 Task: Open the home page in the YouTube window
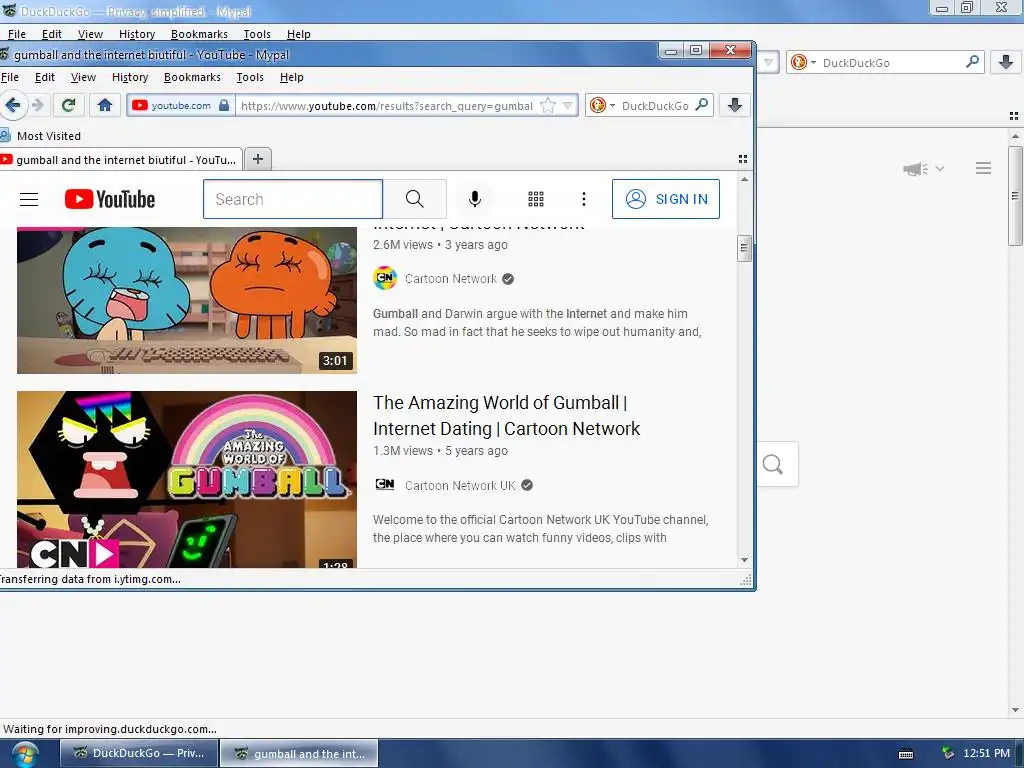point(104,105)
